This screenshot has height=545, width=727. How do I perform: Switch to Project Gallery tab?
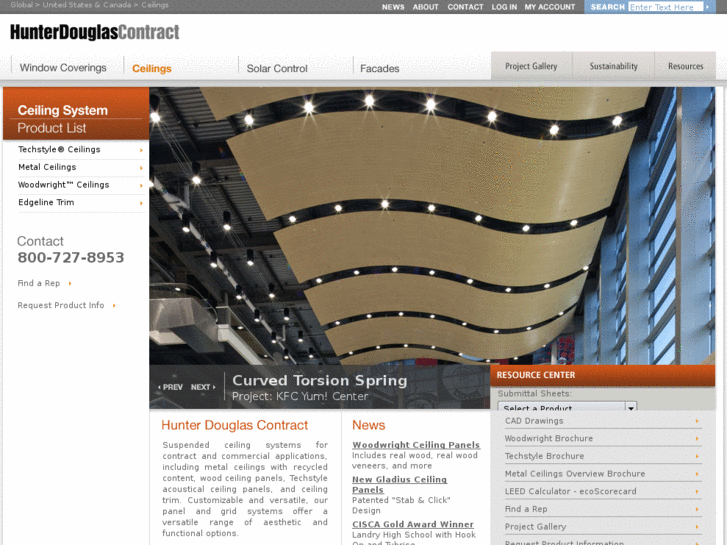pos(531,66)
